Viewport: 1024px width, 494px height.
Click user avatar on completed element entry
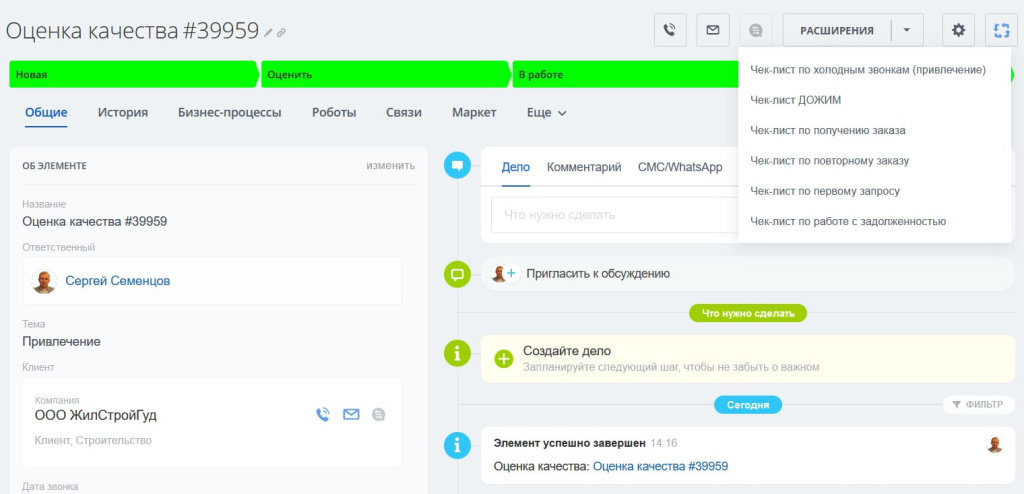click(995, 444)
